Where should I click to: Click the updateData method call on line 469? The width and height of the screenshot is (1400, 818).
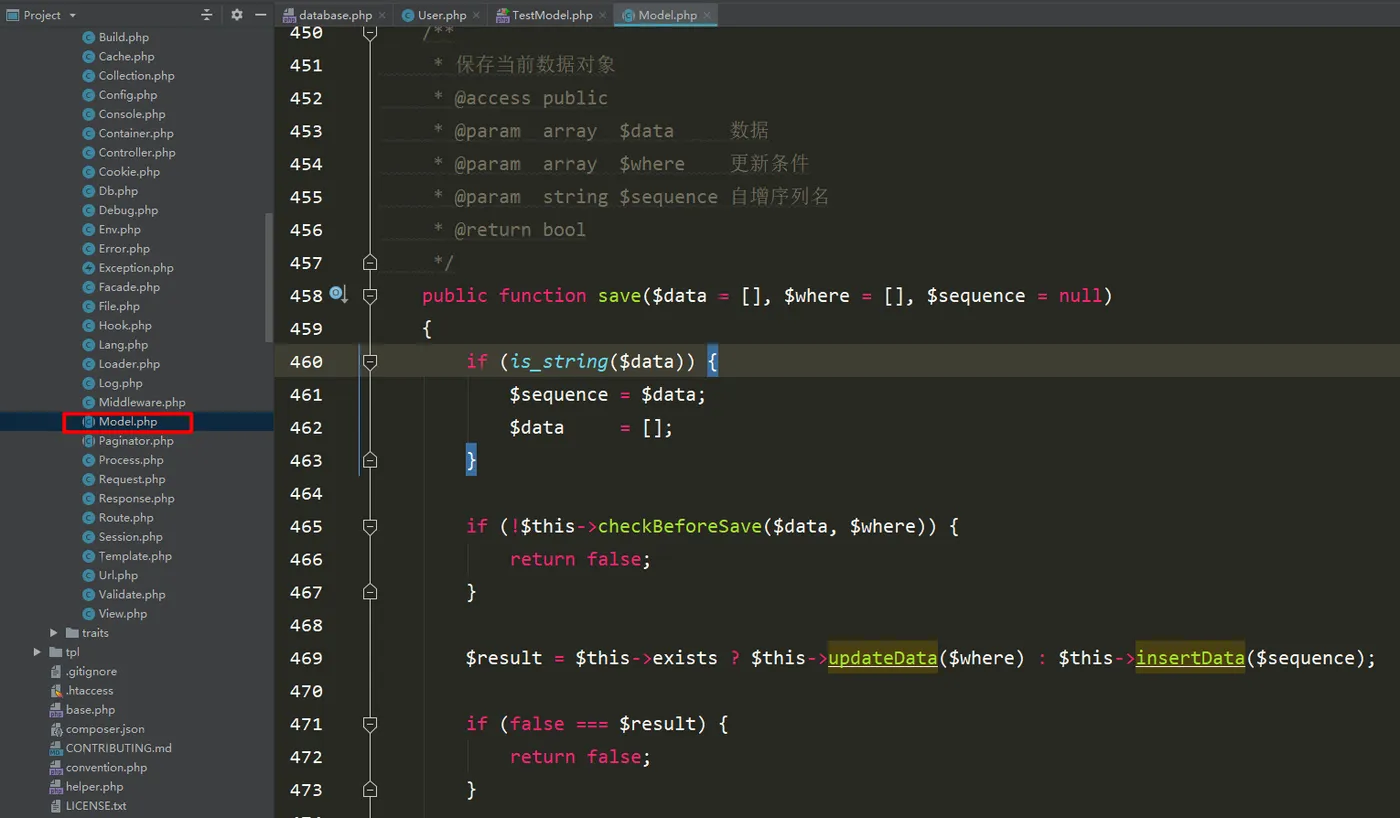pyautogui.click(x=883, y=658)
